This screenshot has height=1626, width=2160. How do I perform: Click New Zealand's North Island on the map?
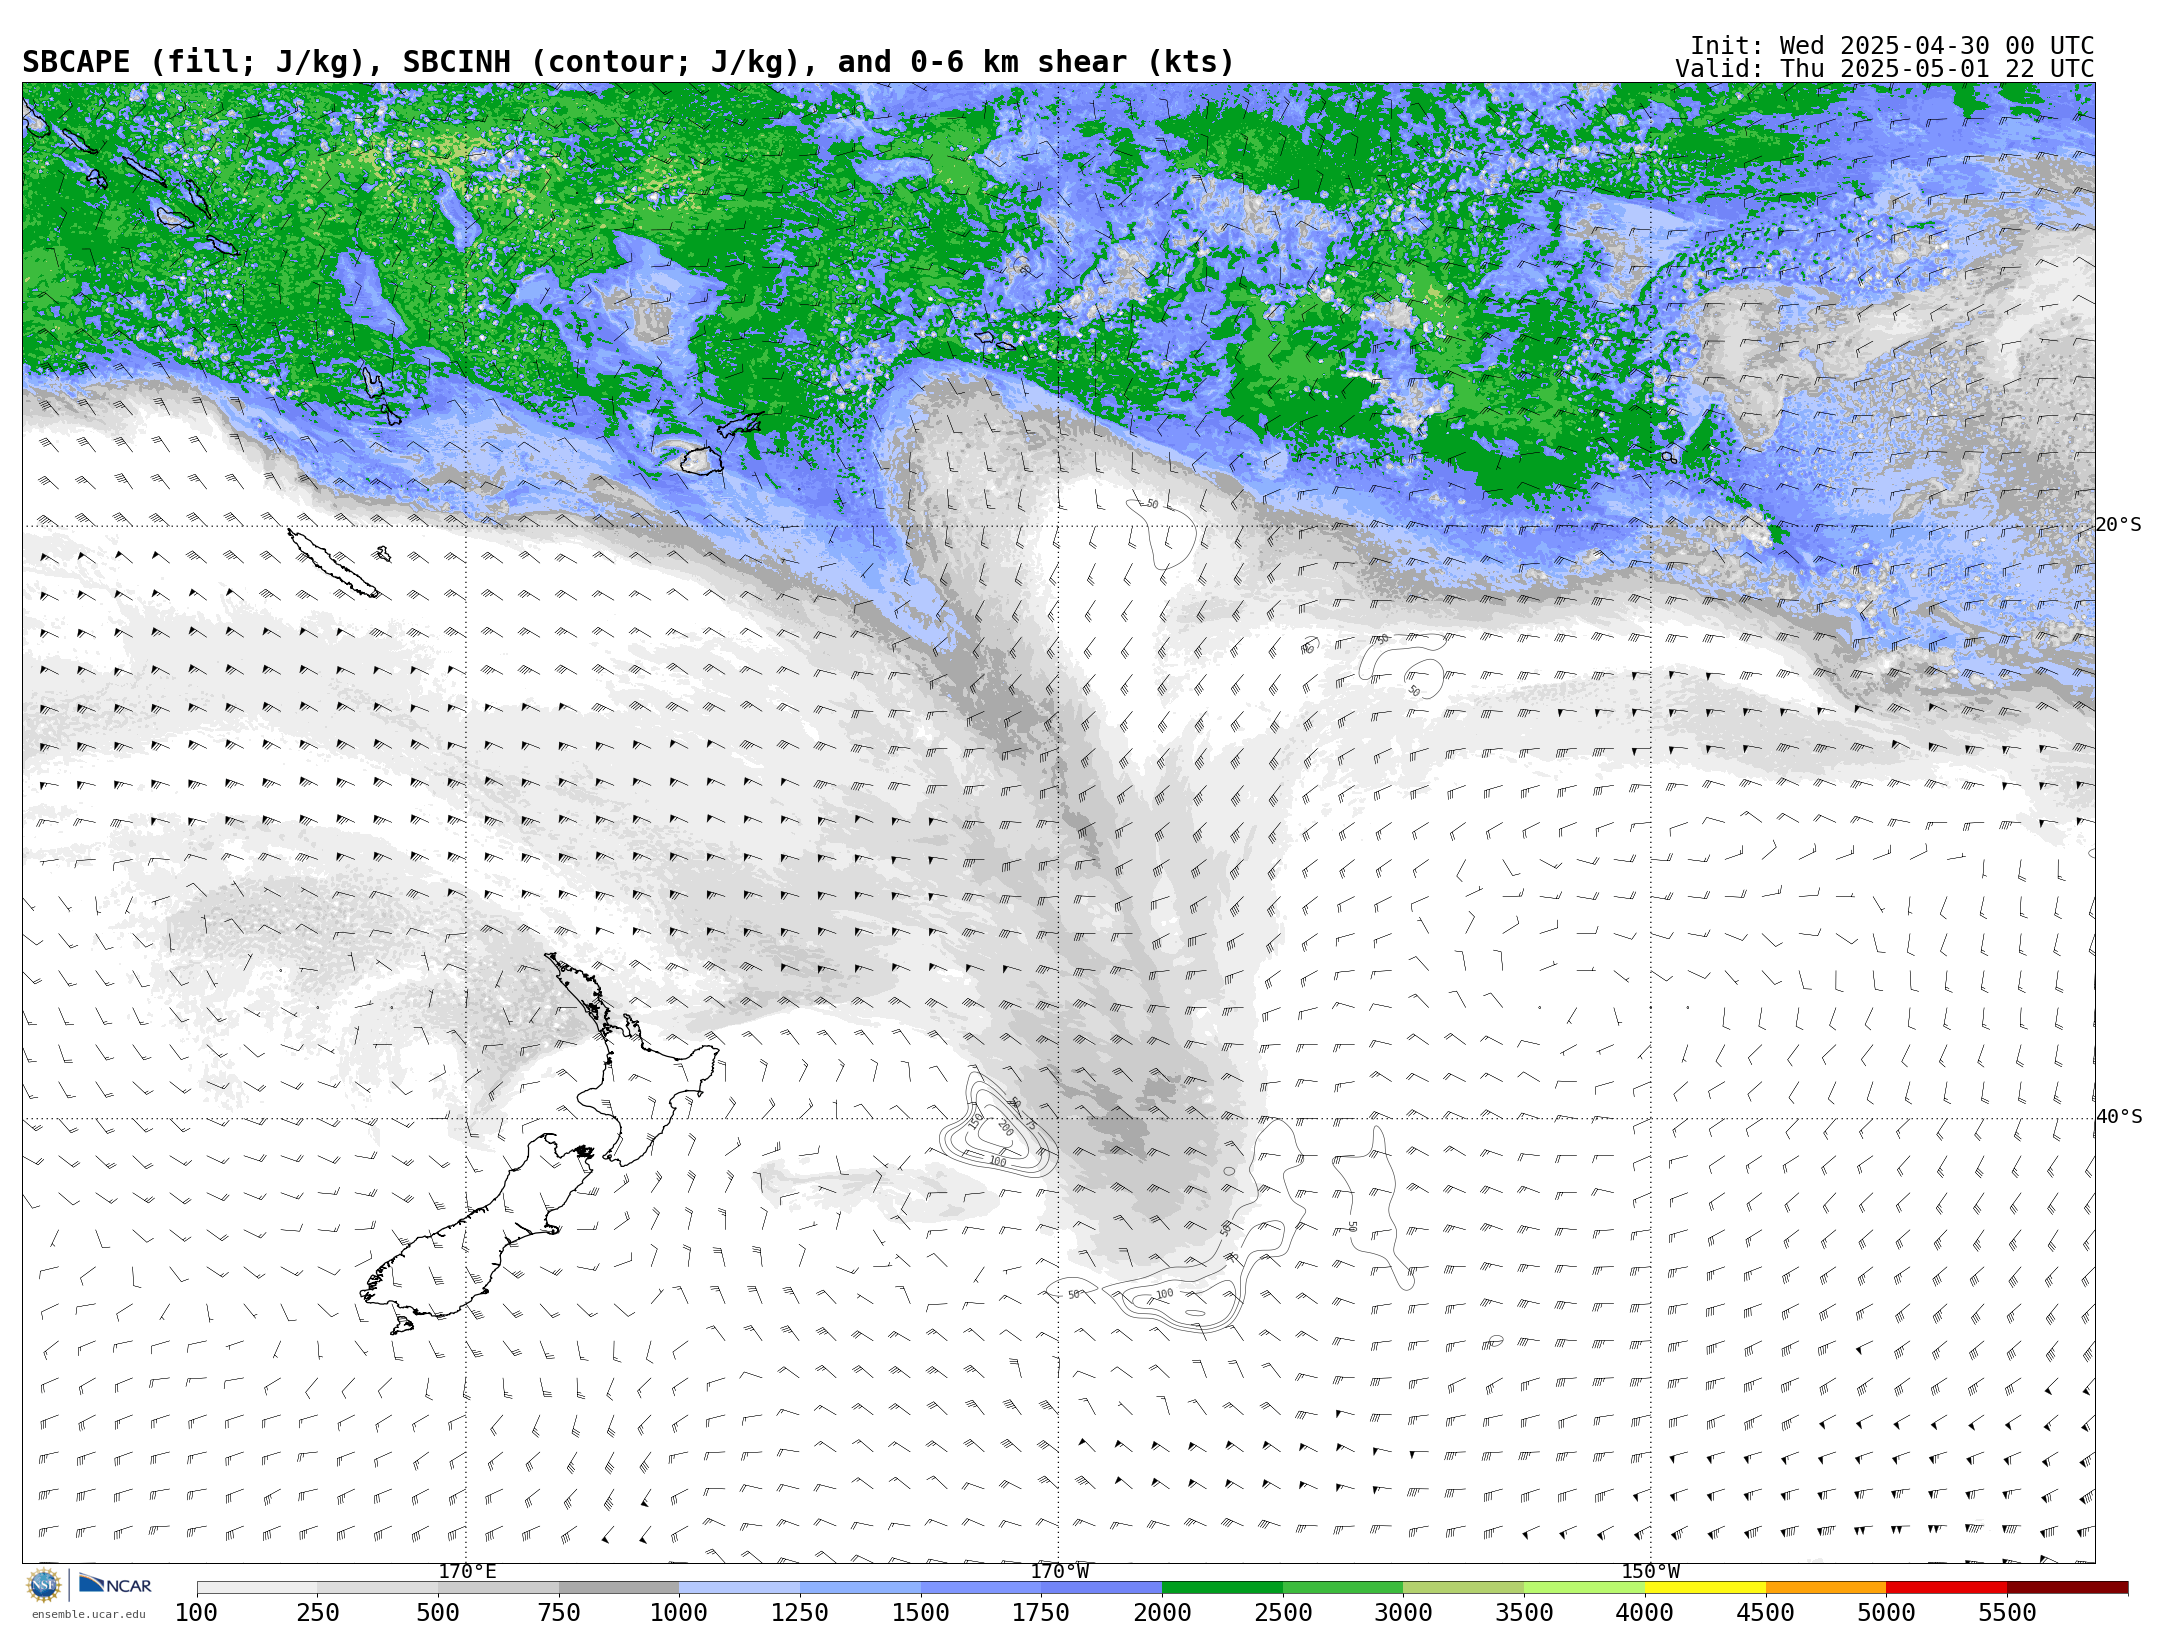coord(640,1080)
